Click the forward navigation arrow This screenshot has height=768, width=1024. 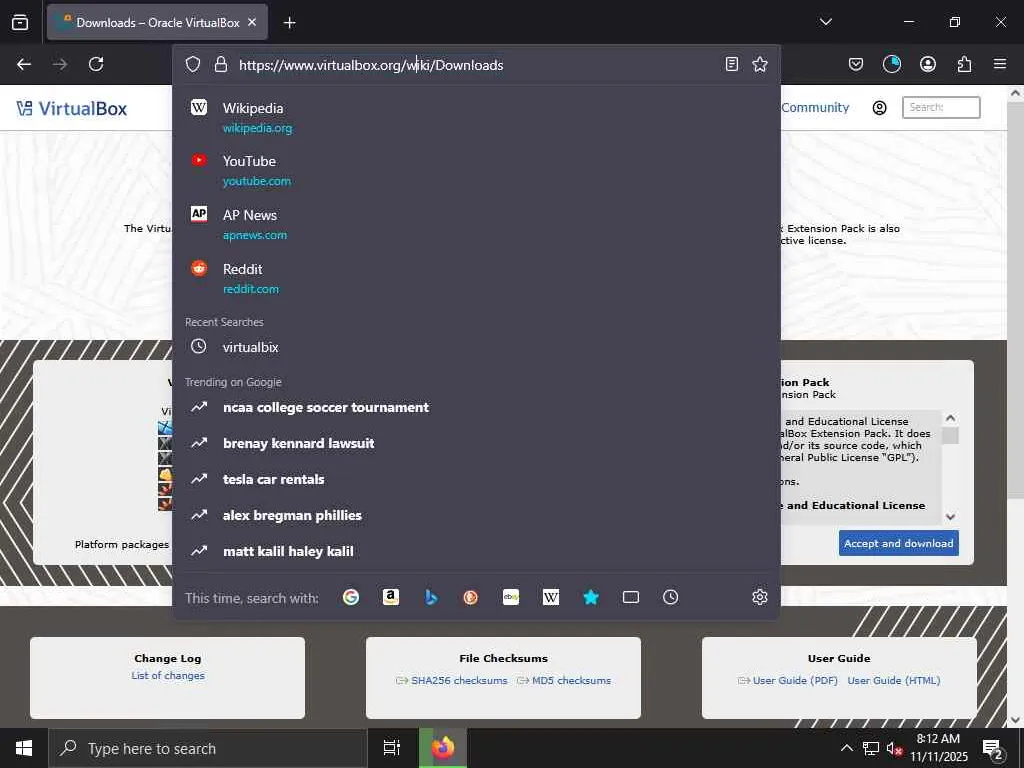pyautogui.click(x=60, y=64)
